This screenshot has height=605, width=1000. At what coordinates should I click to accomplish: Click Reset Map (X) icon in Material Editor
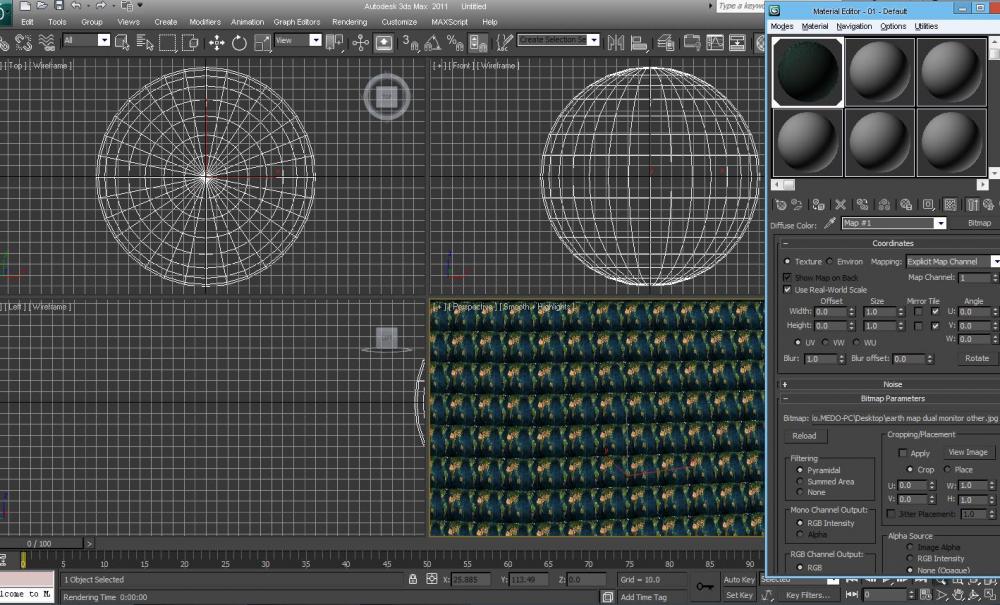click(x=840, y=204)
